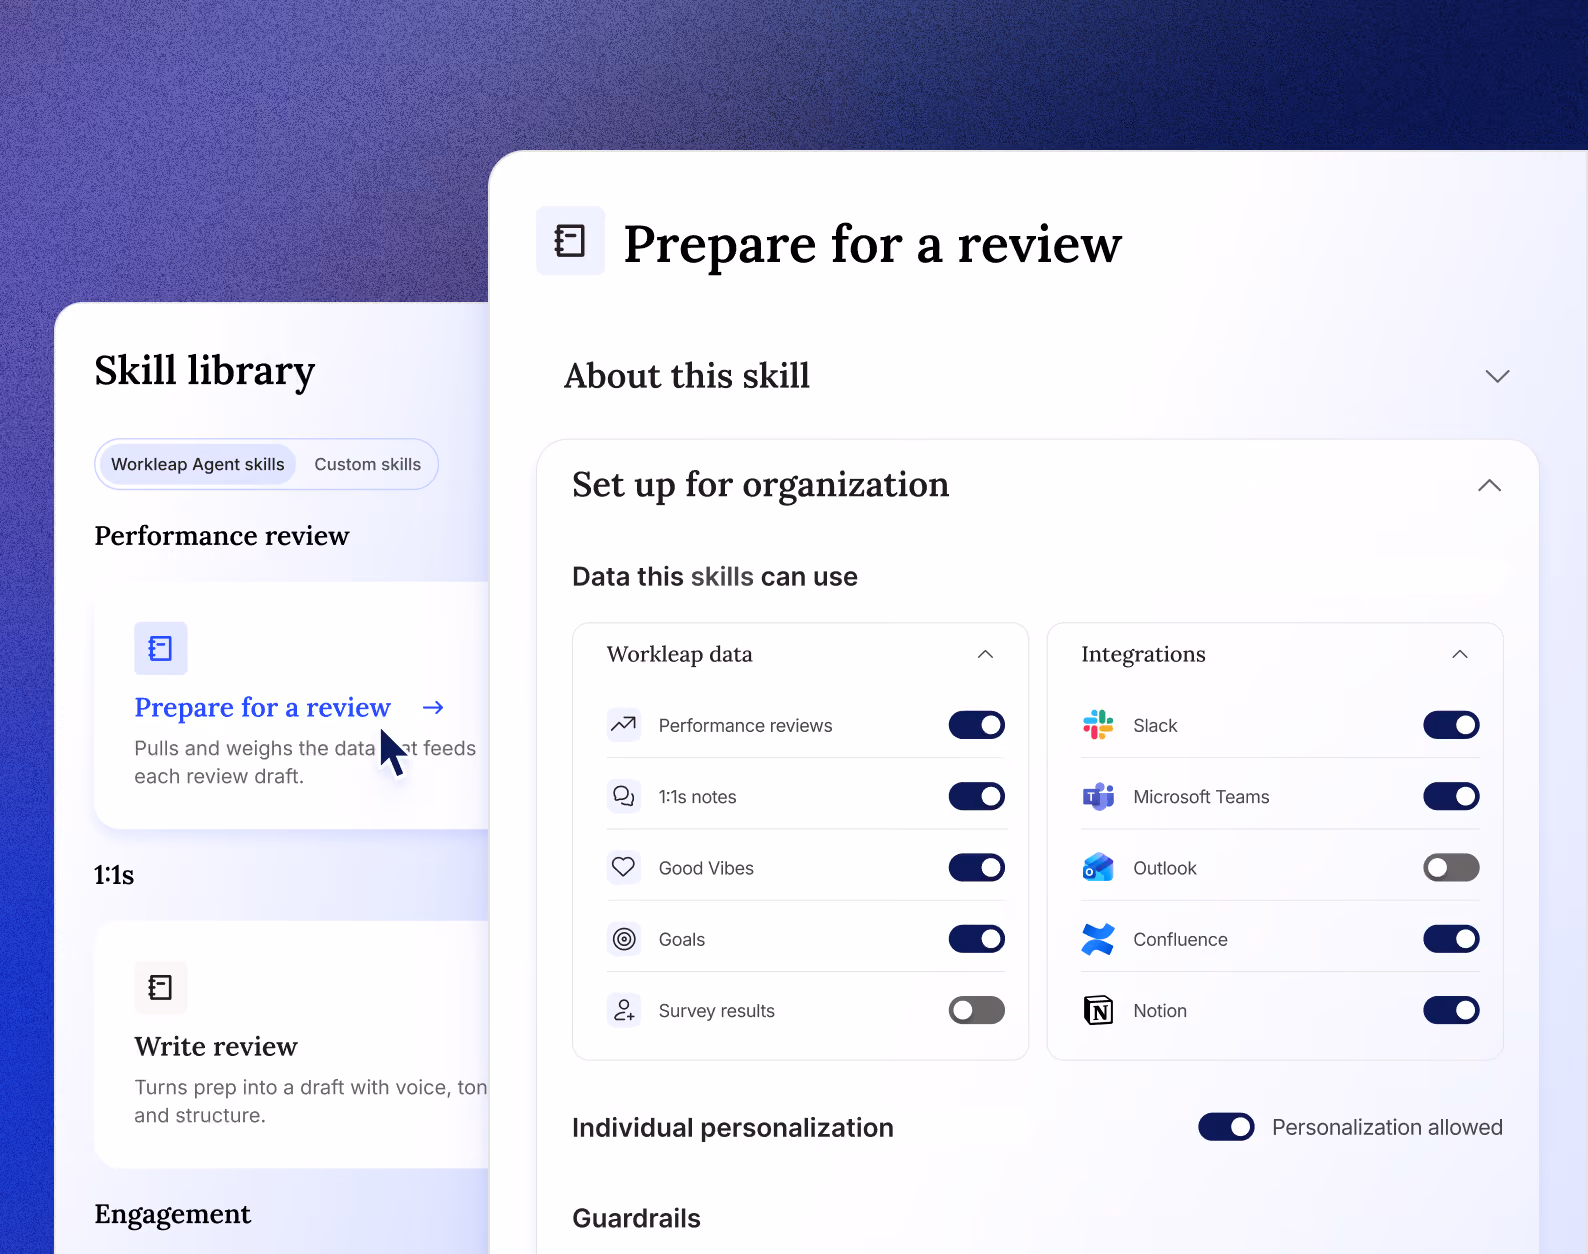The width and height of the screenshot is (1588, 1254).
Task: Click the Engagement section heading
Action: [x=173, y=1214]
